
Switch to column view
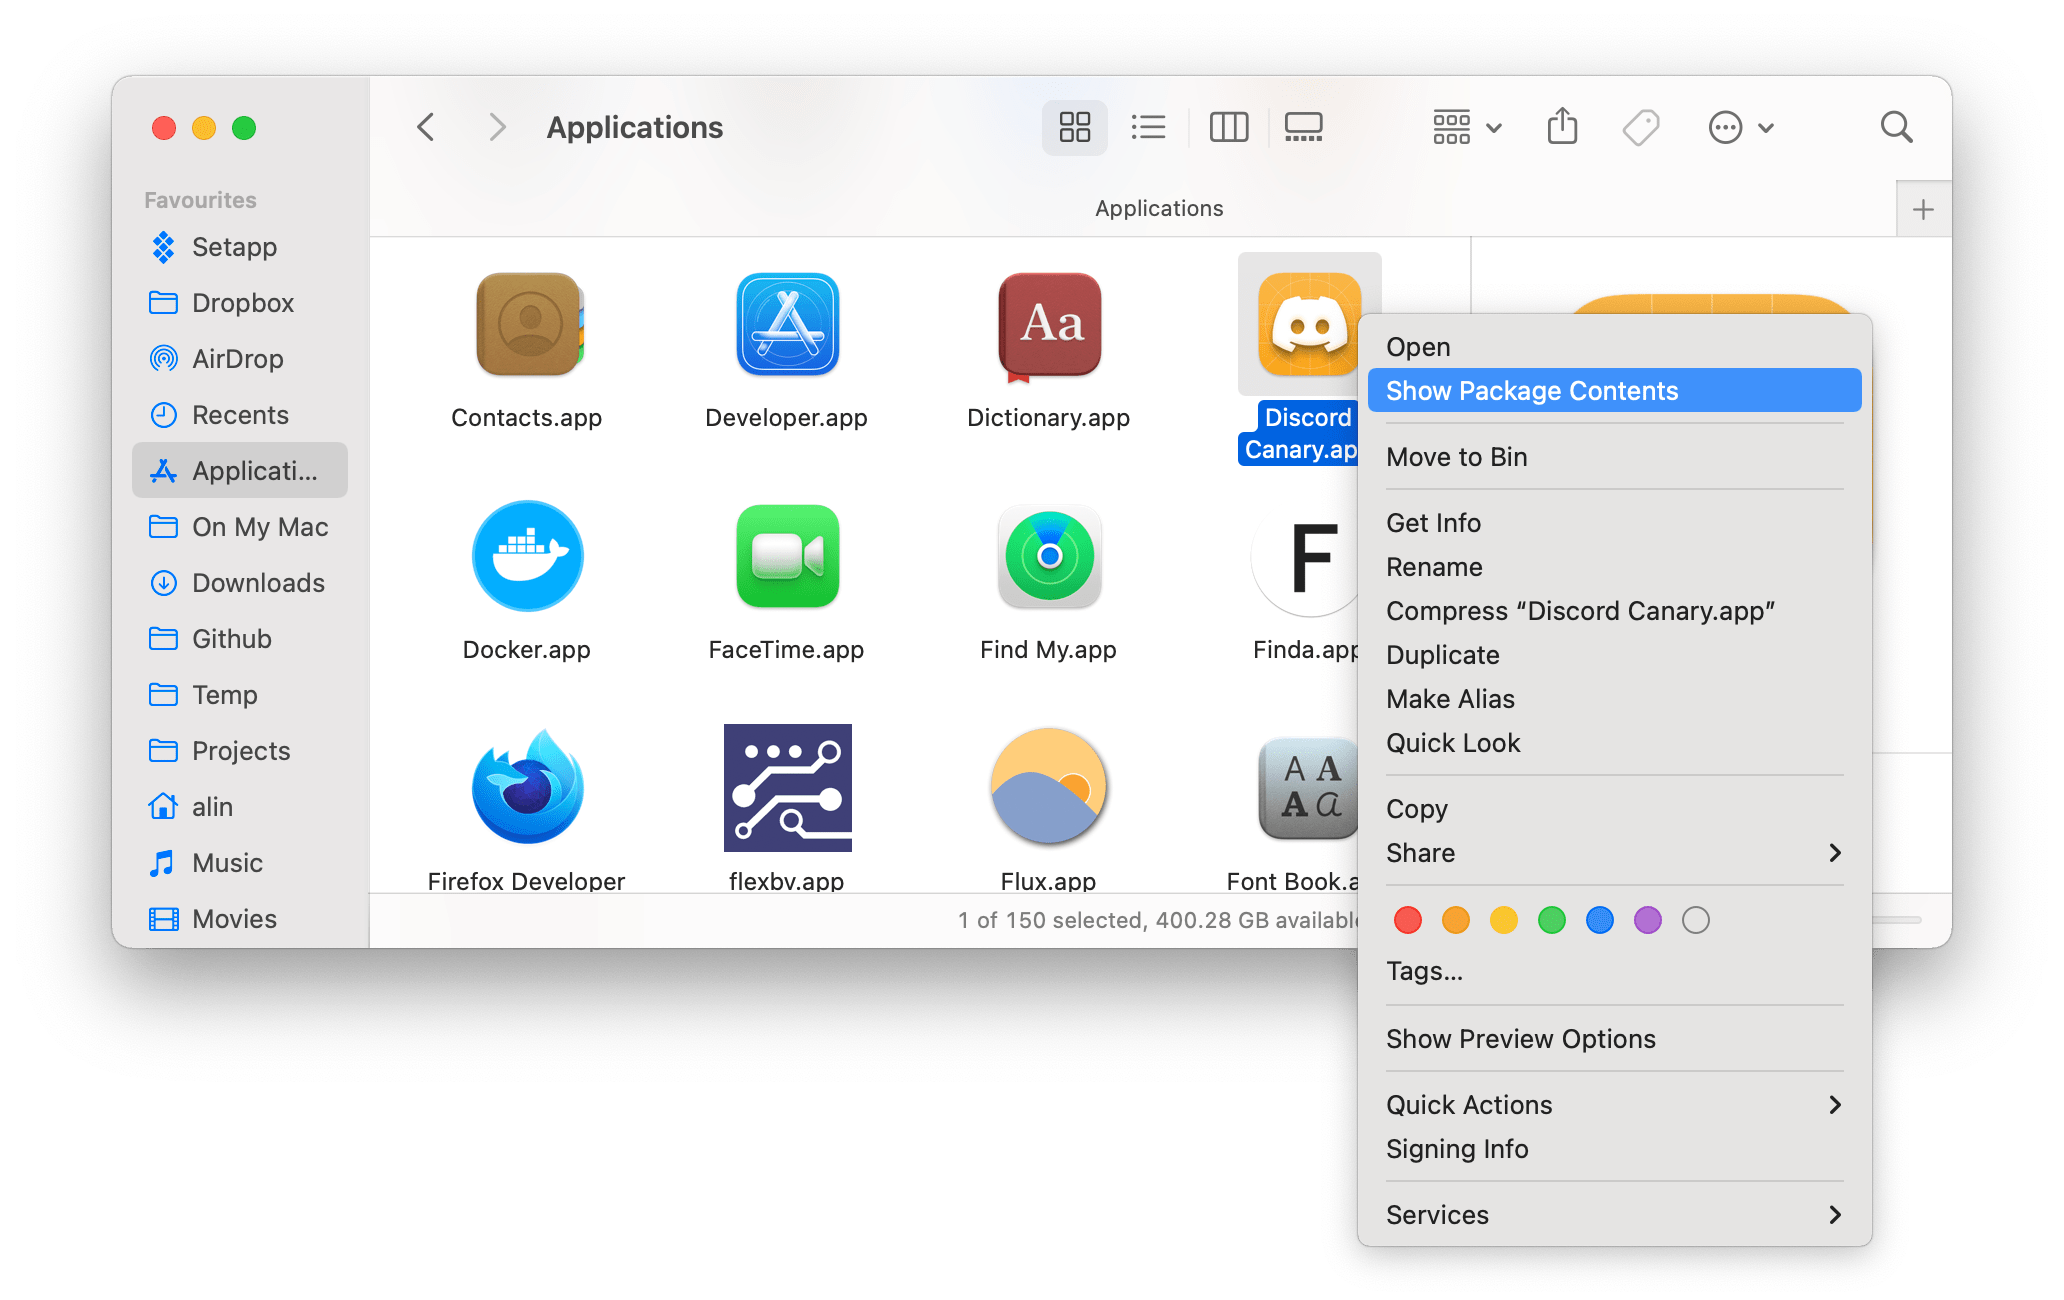tap(1229, 127)
